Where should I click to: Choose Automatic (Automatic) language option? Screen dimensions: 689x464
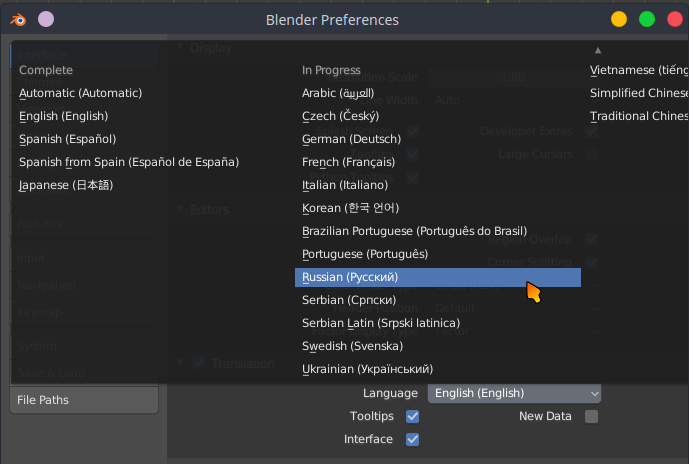pos(80,93)
